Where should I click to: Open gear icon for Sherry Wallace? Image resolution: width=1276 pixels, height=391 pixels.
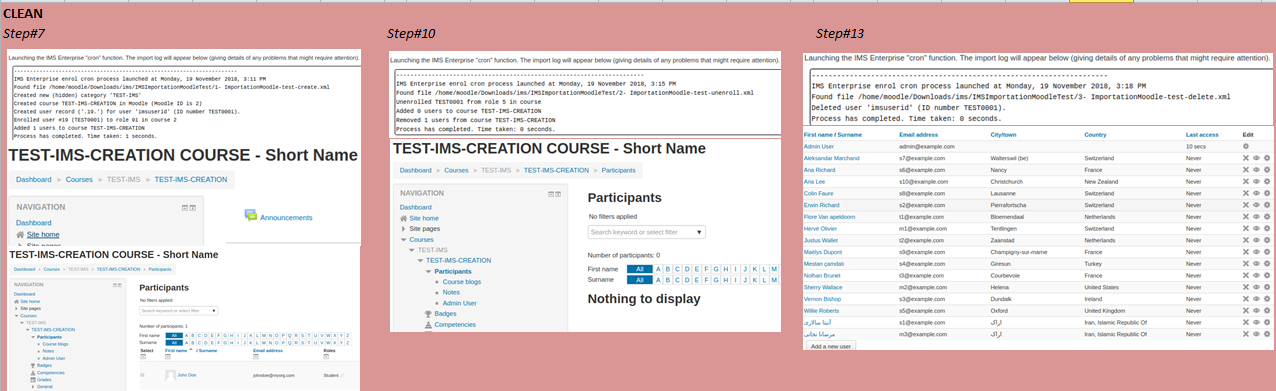(x=1267, y=287)
